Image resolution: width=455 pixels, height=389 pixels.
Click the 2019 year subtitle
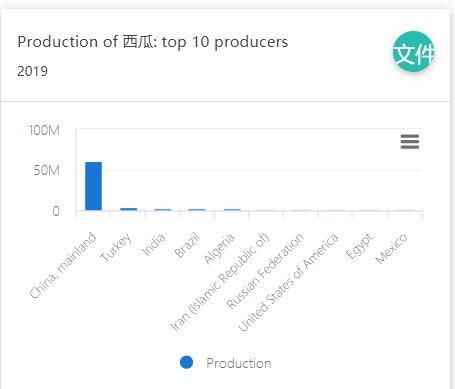coord(33,71)
